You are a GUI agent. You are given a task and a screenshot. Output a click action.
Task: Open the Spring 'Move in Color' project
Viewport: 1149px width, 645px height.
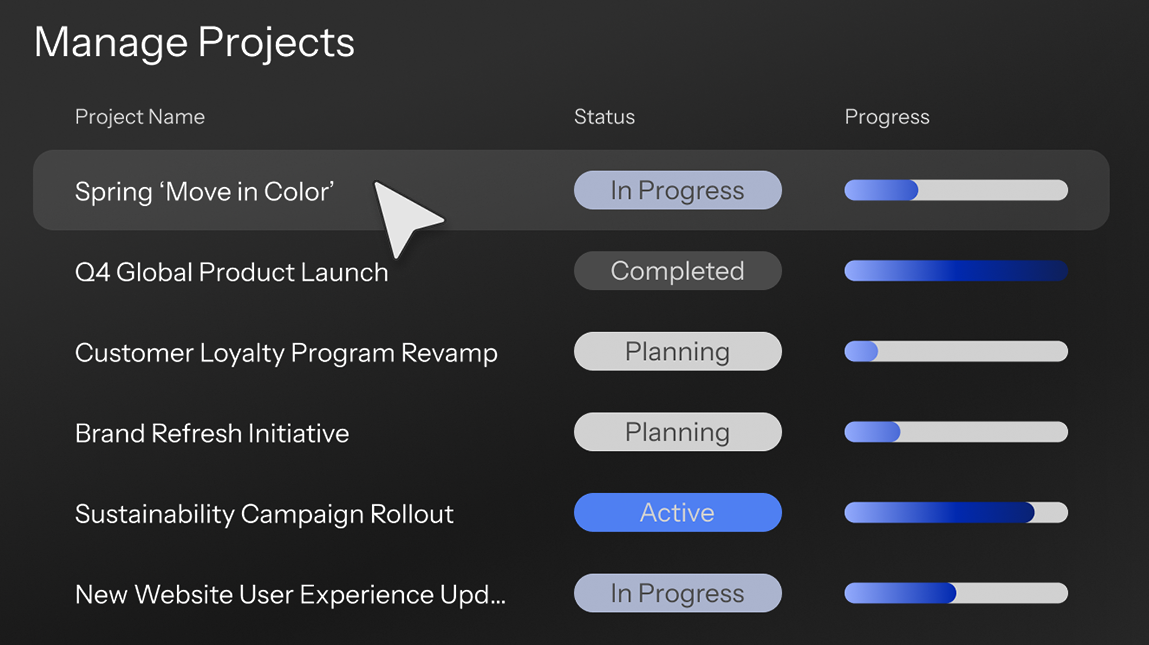click(x=205, y=191)
